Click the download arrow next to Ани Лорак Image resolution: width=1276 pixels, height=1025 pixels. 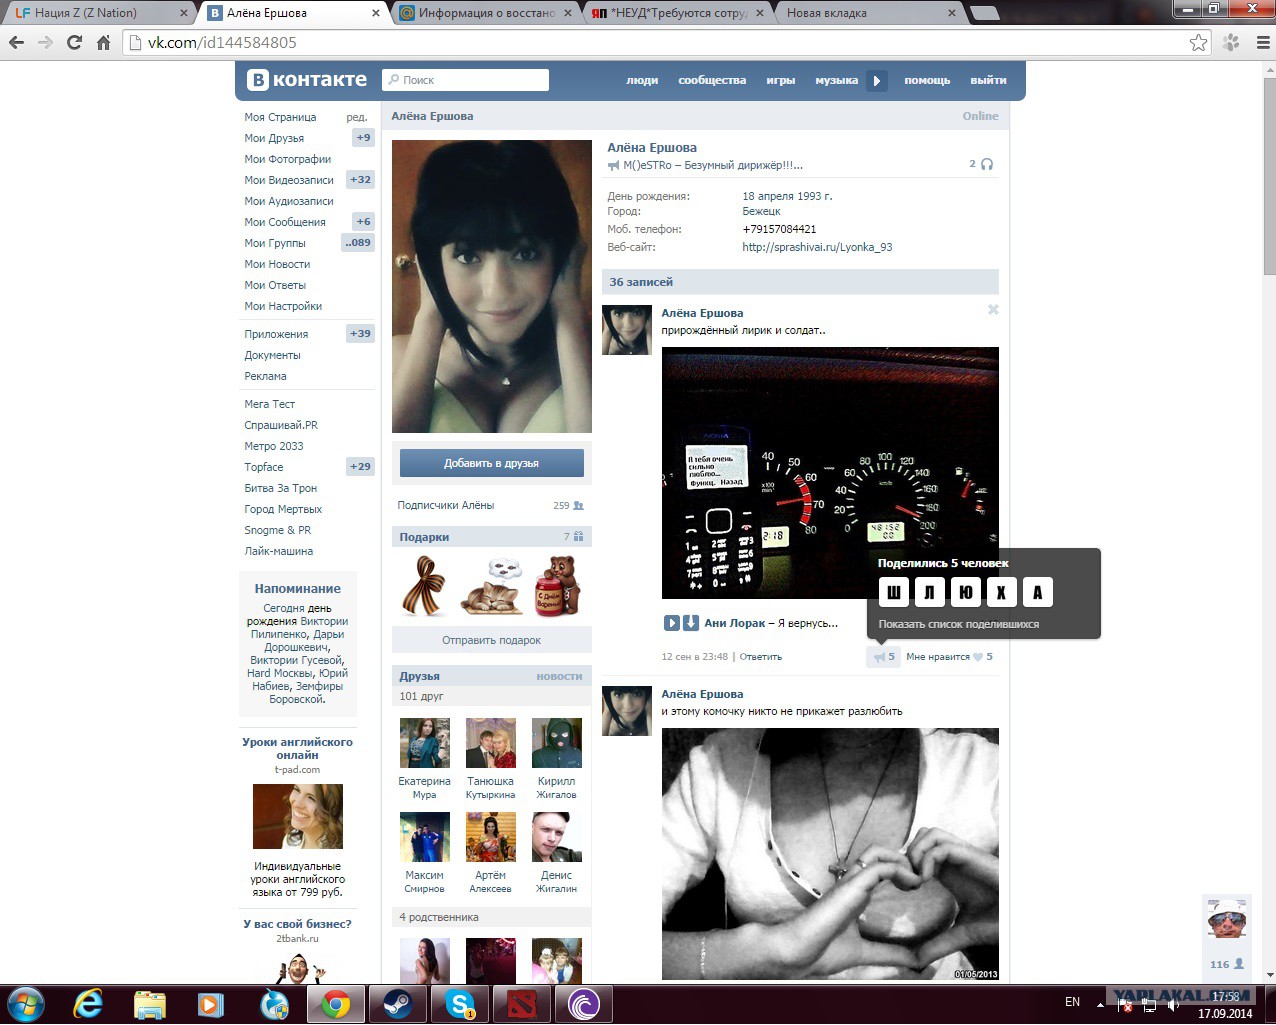[690, 623]
